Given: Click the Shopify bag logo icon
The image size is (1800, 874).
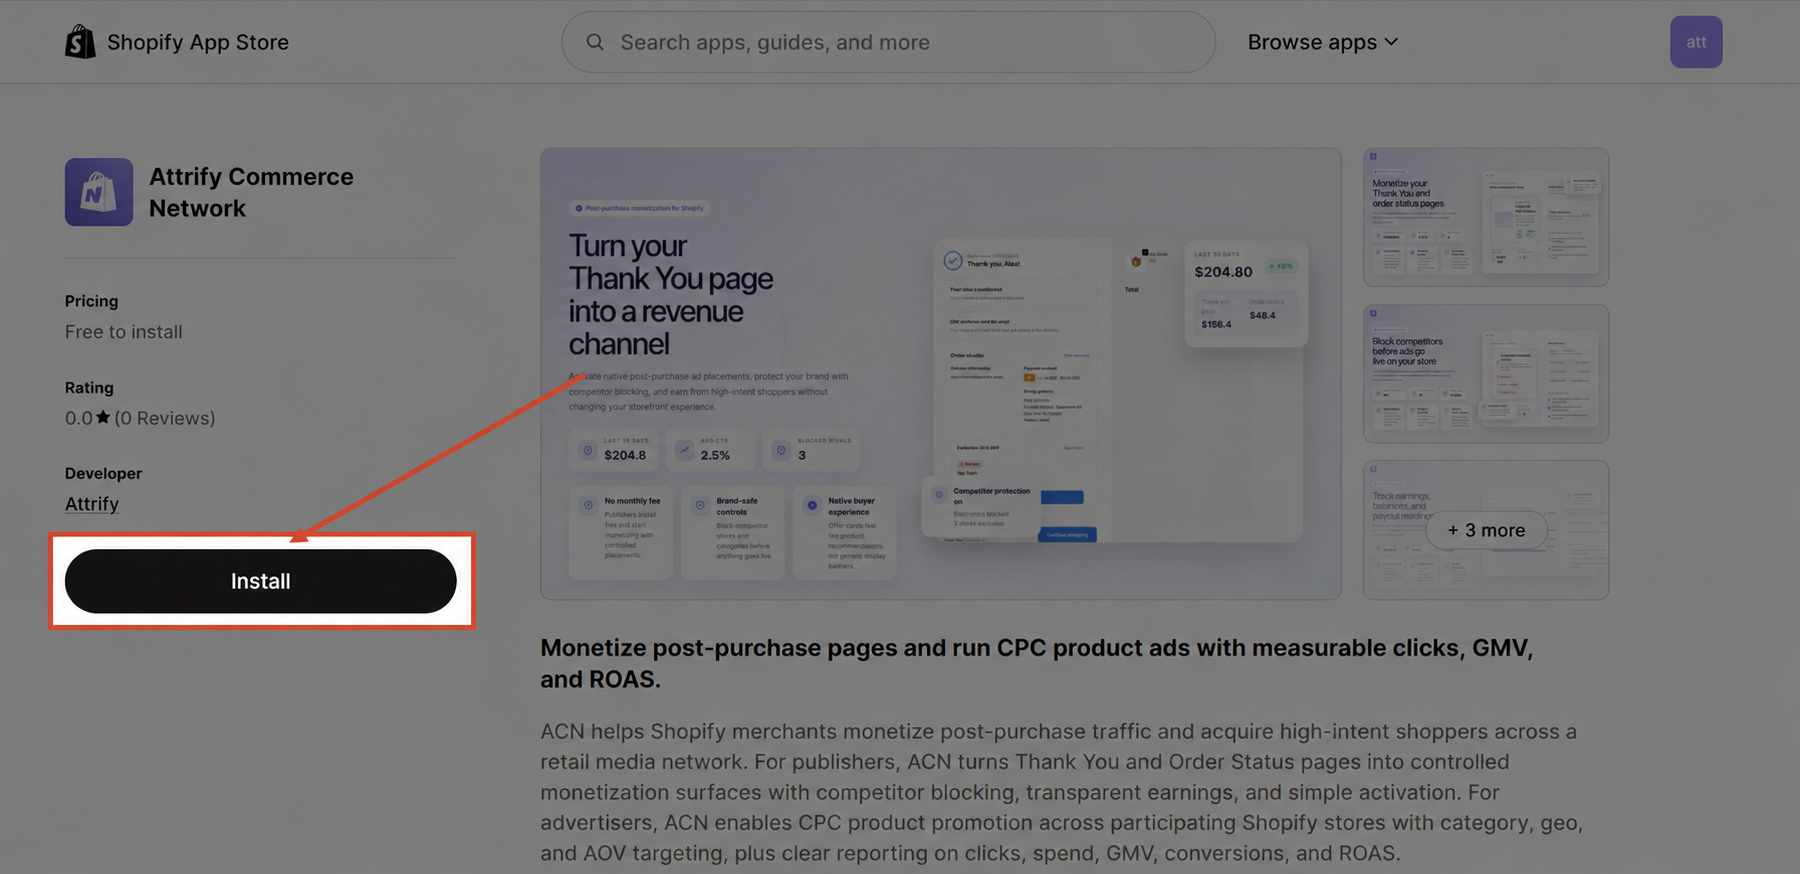Looking at the screenshot, I should coord(80,42).
